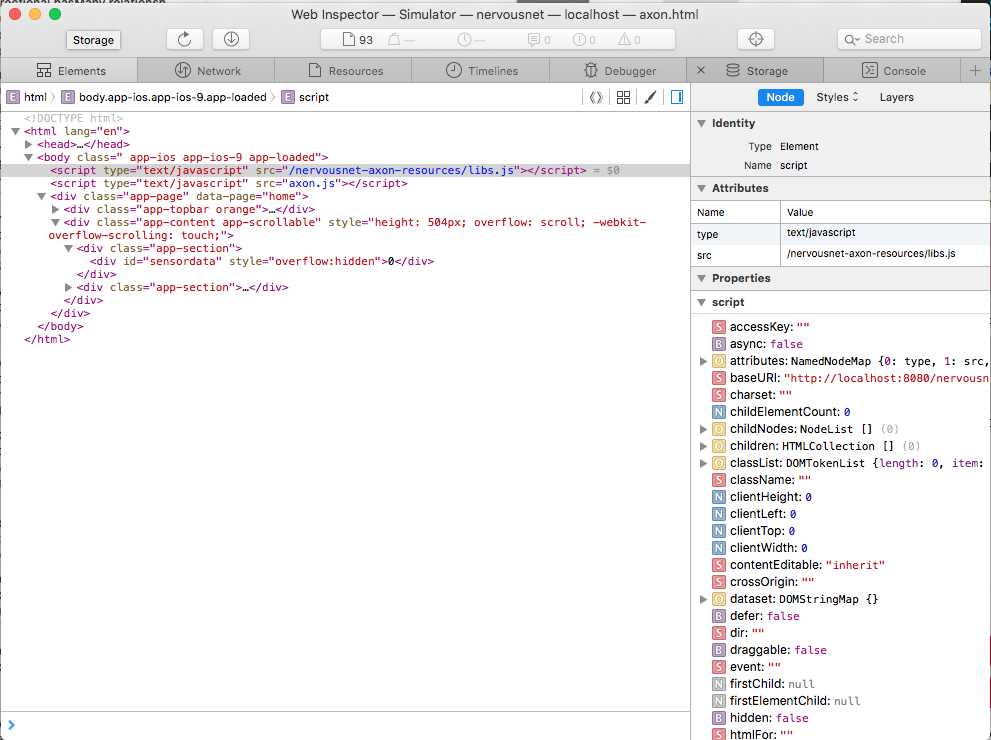Open the Timelines tab

pos(481,71)
